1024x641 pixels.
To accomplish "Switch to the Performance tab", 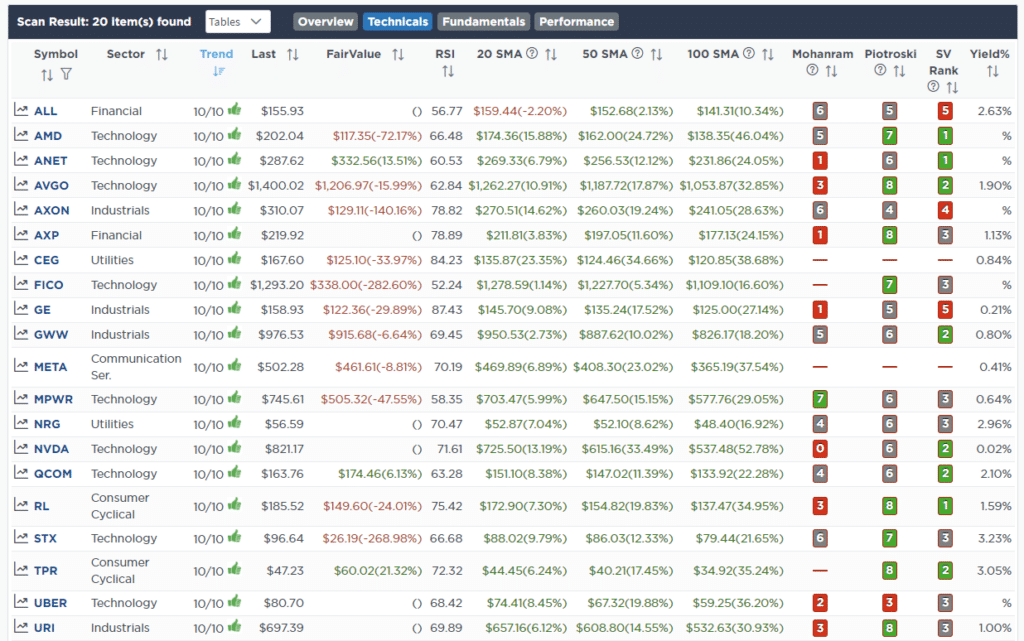I will click(576, 22).
